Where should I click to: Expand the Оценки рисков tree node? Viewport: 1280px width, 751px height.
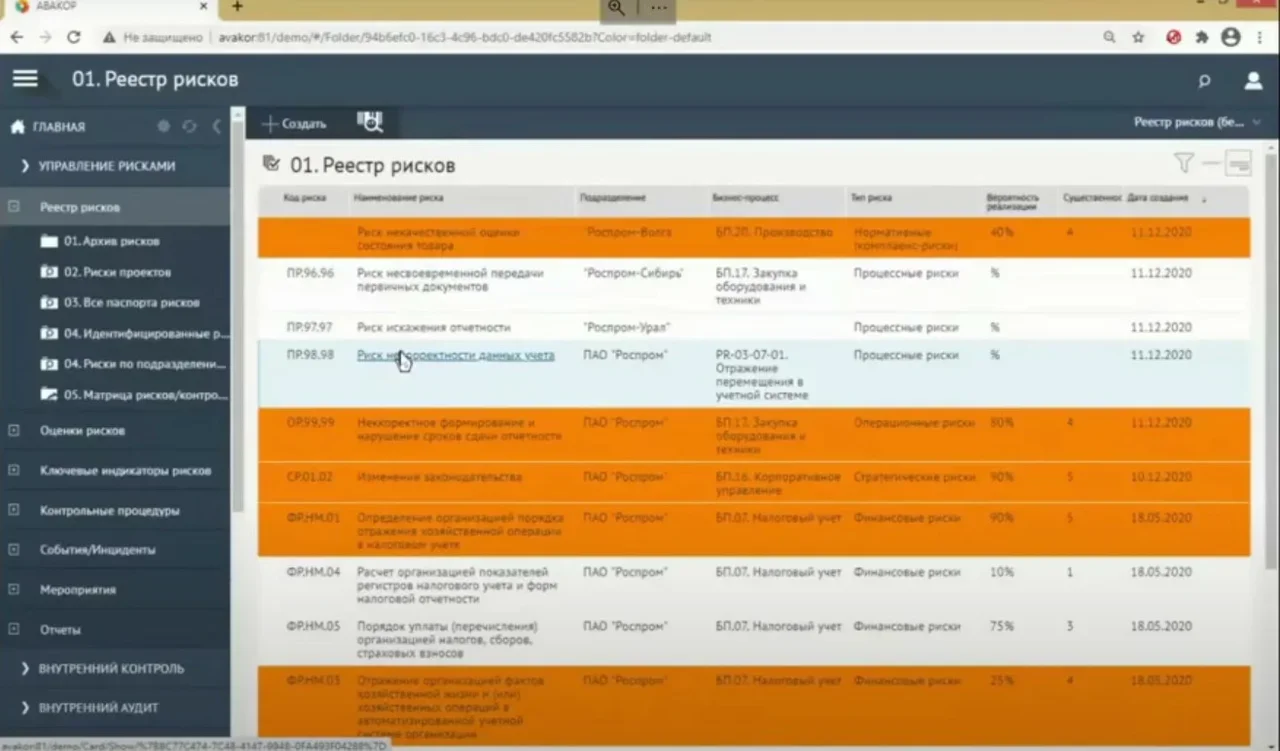[14, 431]
